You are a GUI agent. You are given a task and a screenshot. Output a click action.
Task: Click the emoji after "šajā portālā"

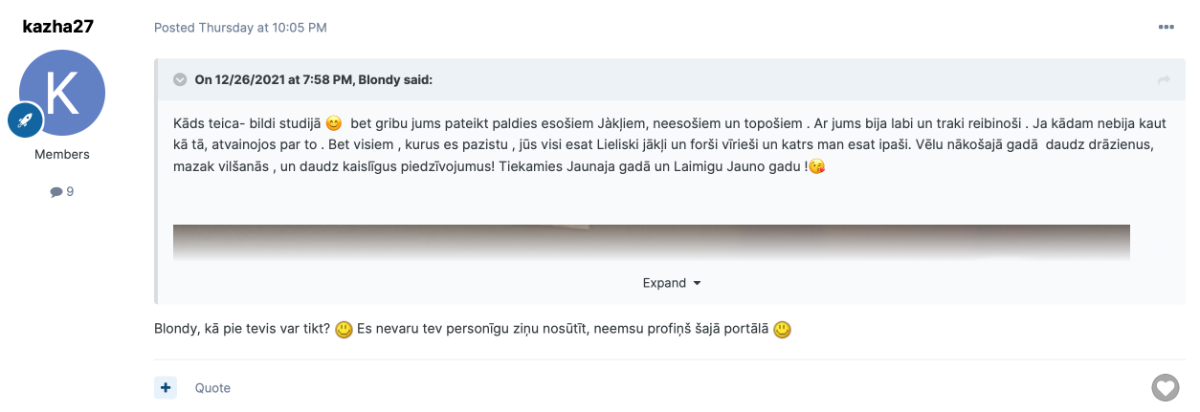point(782,329)
